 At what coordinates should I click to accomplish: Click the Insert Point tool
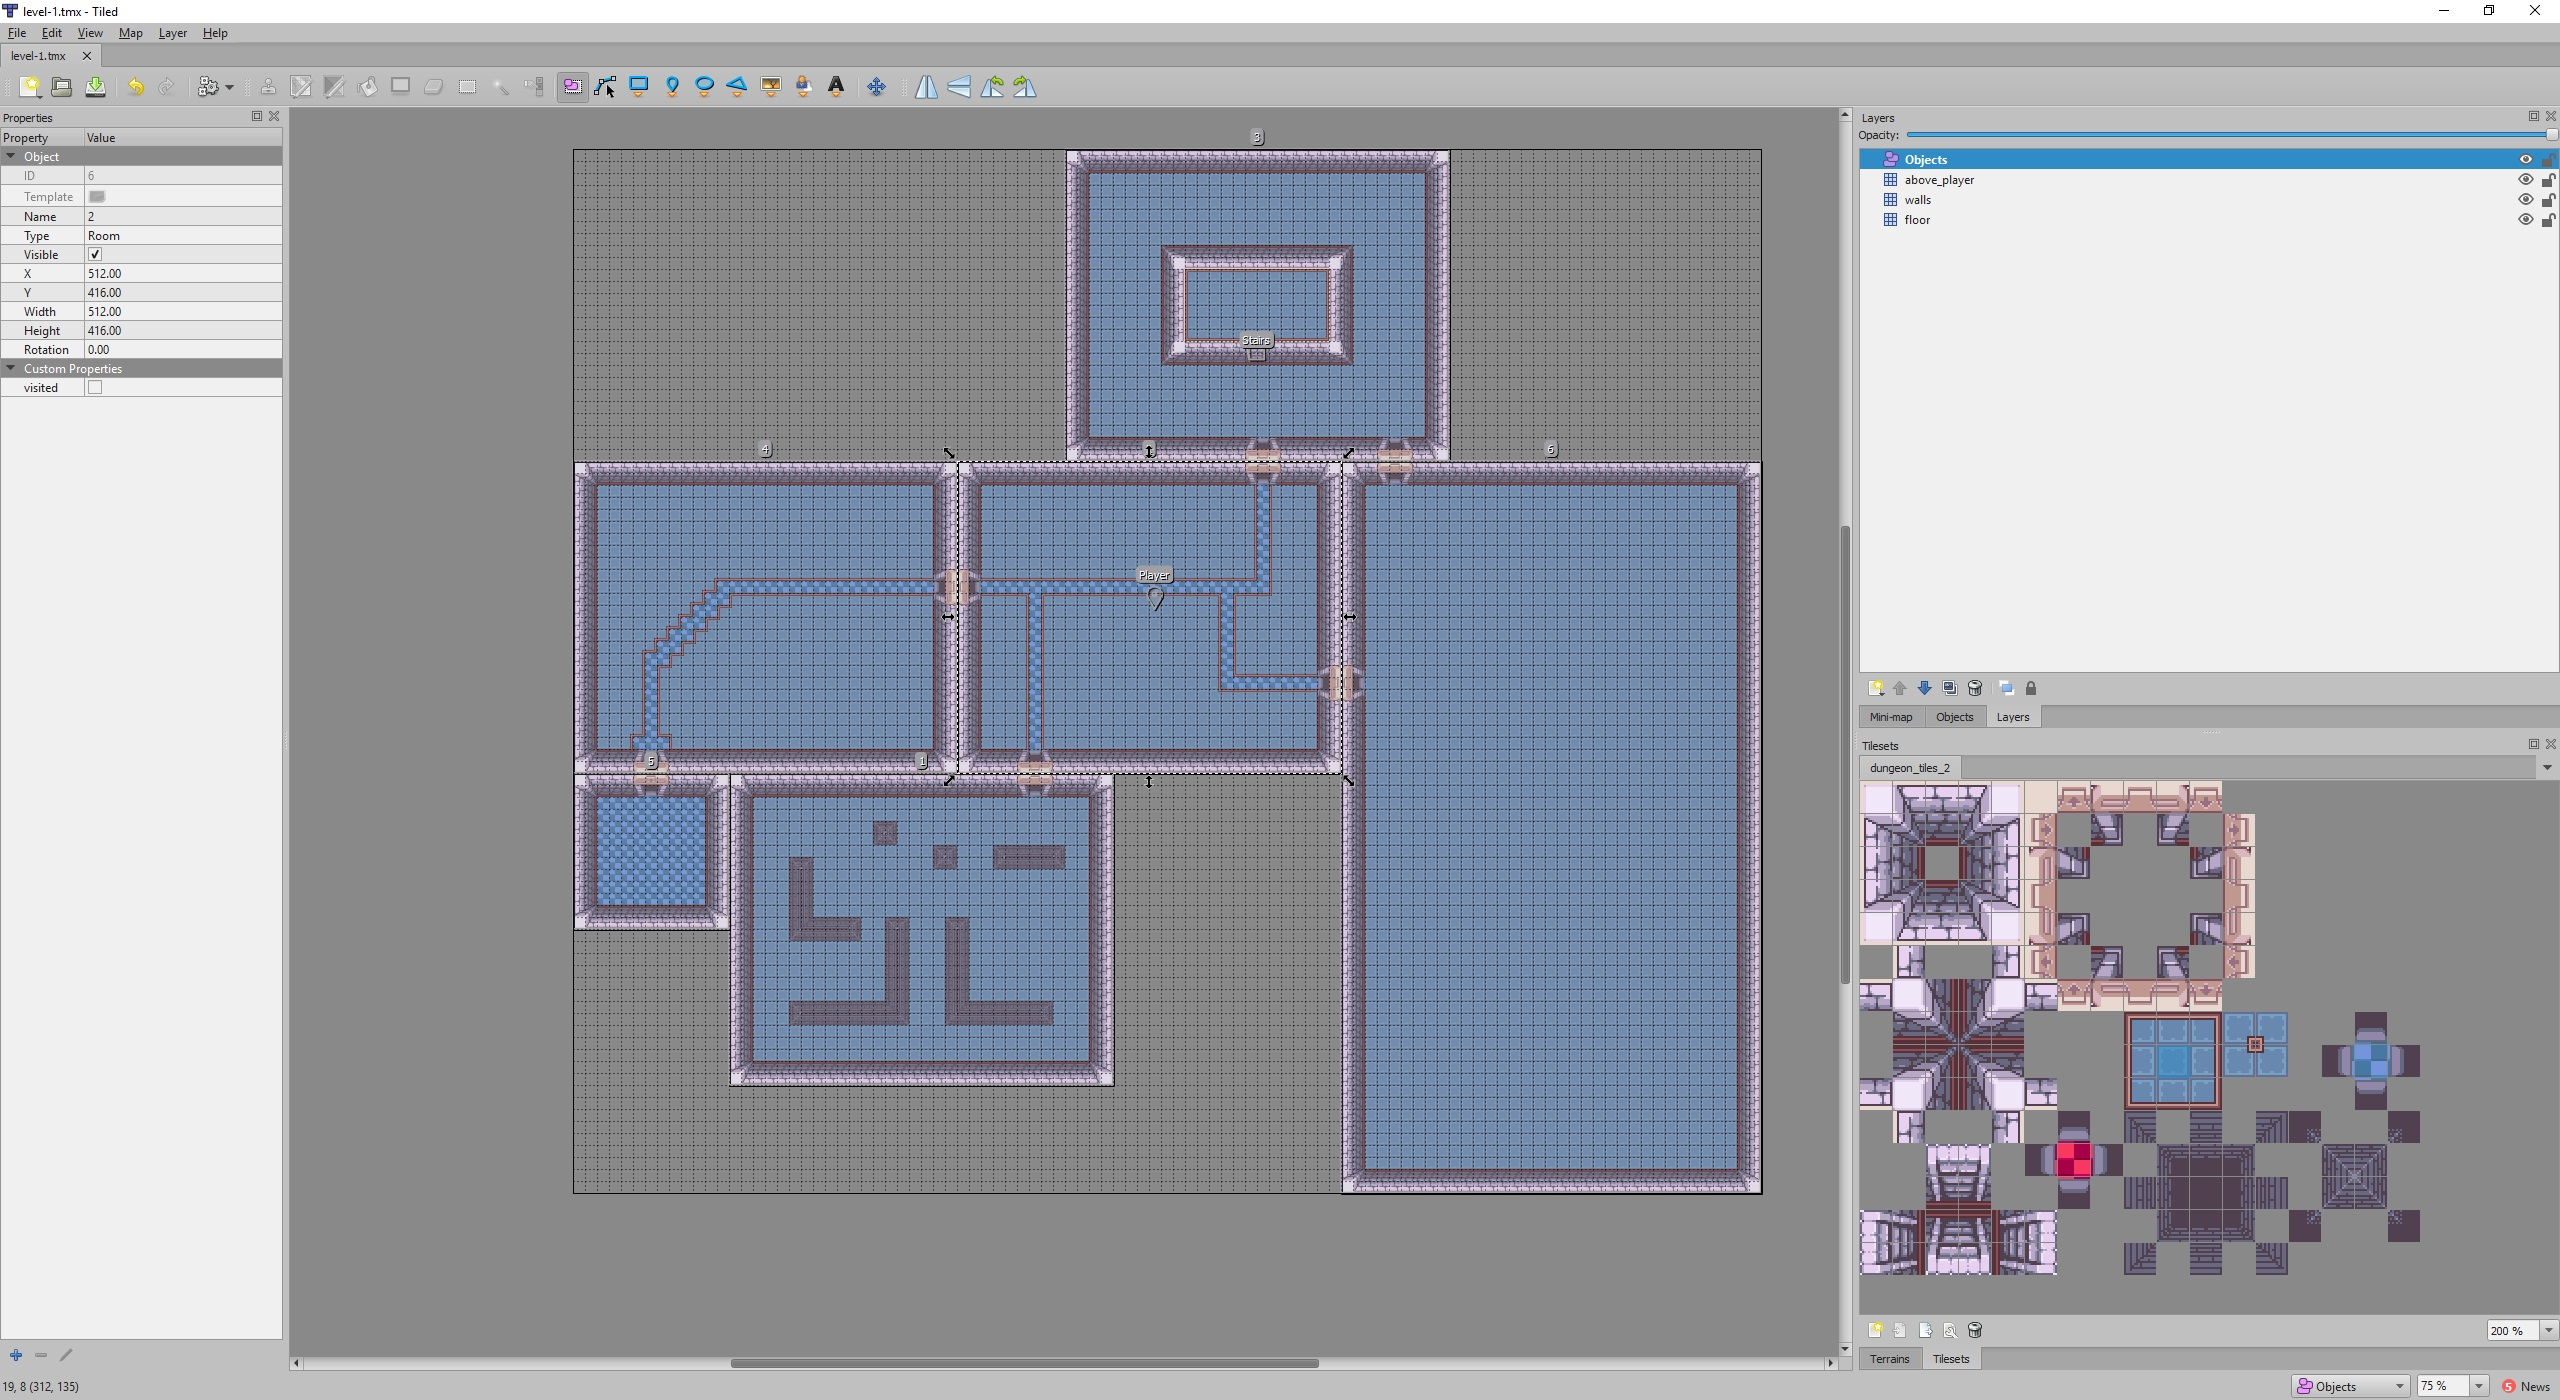tap(672, 87)
